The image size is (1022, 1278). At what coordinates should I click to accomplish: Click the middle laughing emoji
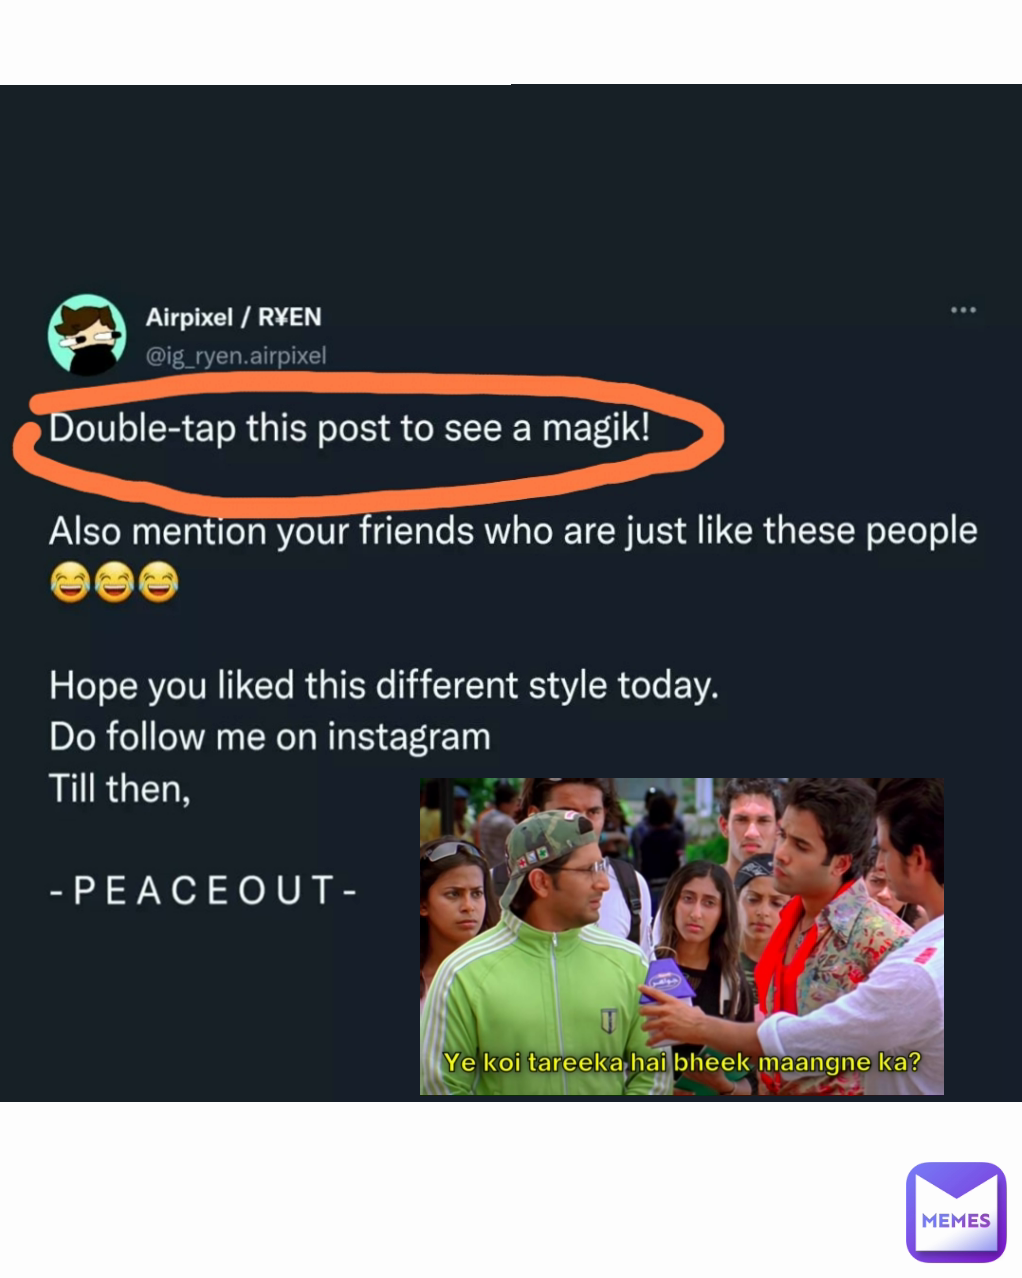coord(114,581)
